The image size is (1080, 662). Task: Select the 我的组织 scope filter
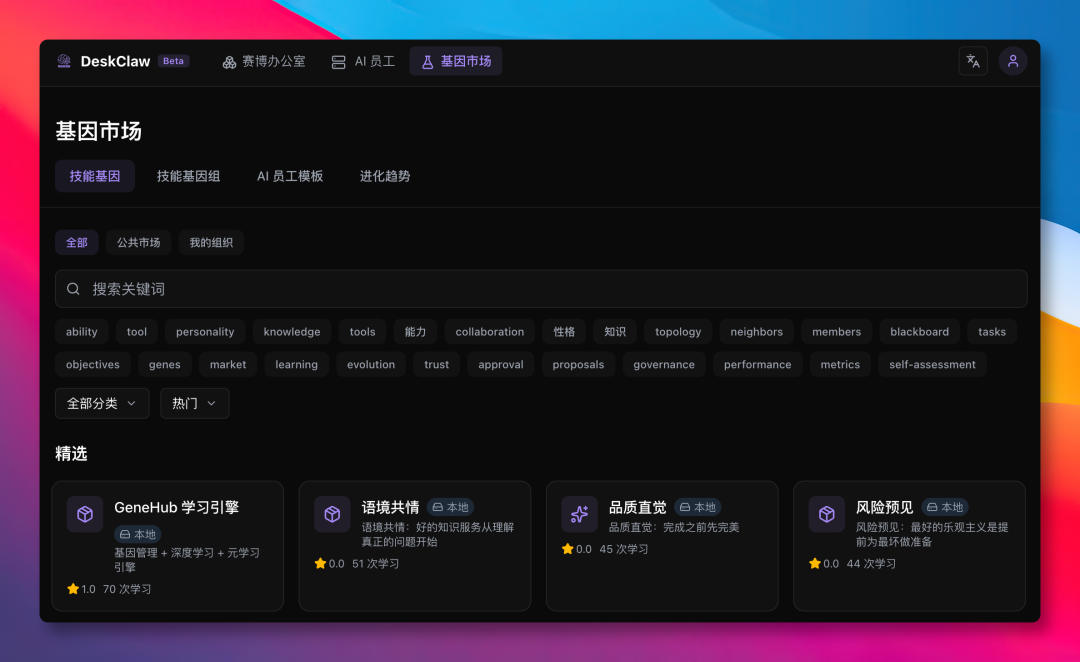click(211, 242)
